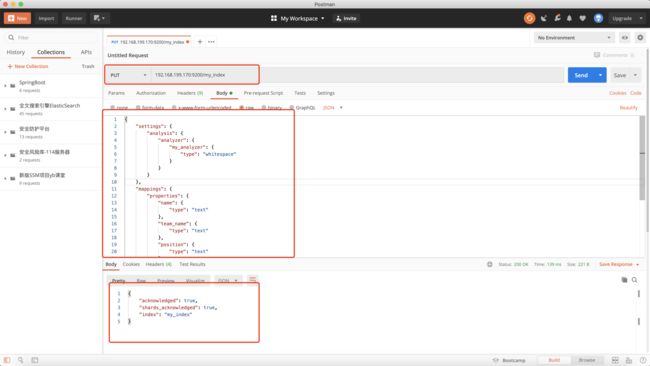Copy the response body to clipboard
650x366 pixels.
(x=624, y=280)
